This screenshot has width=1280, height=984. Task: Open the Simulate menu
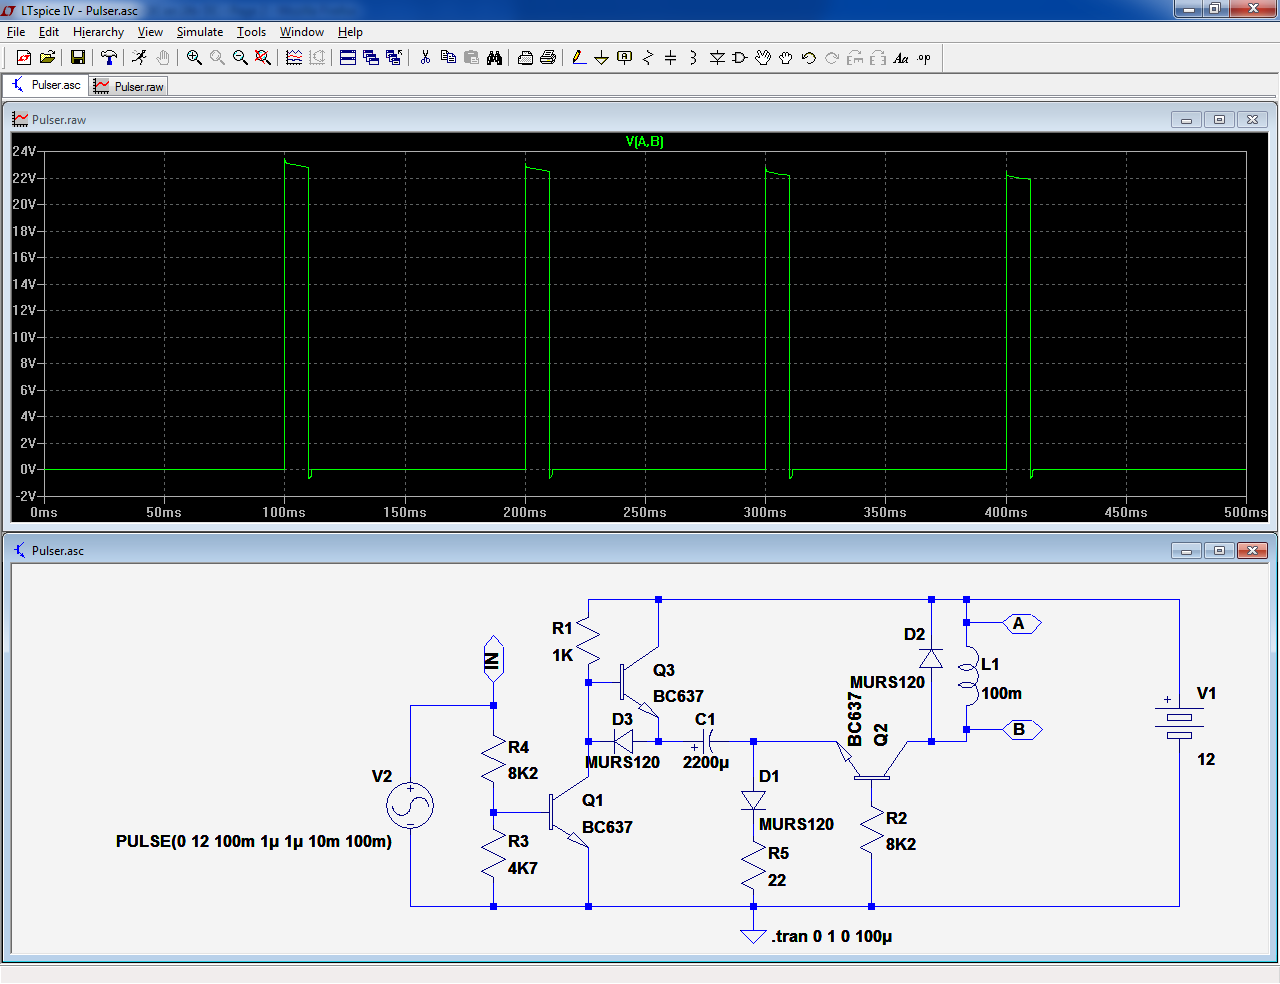[x=200, y=32]
